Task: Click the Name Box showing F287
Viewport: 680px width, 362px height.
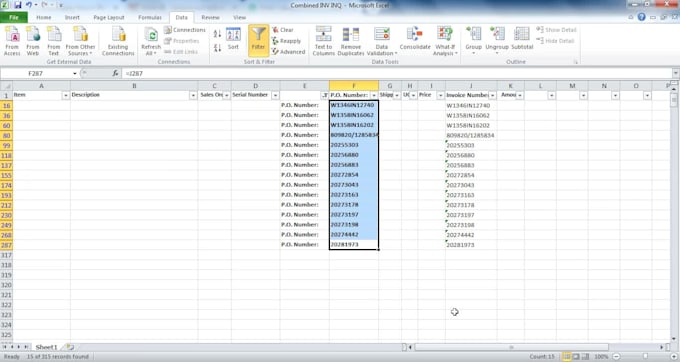Action: pyautogui.click(x=36, y=74)
